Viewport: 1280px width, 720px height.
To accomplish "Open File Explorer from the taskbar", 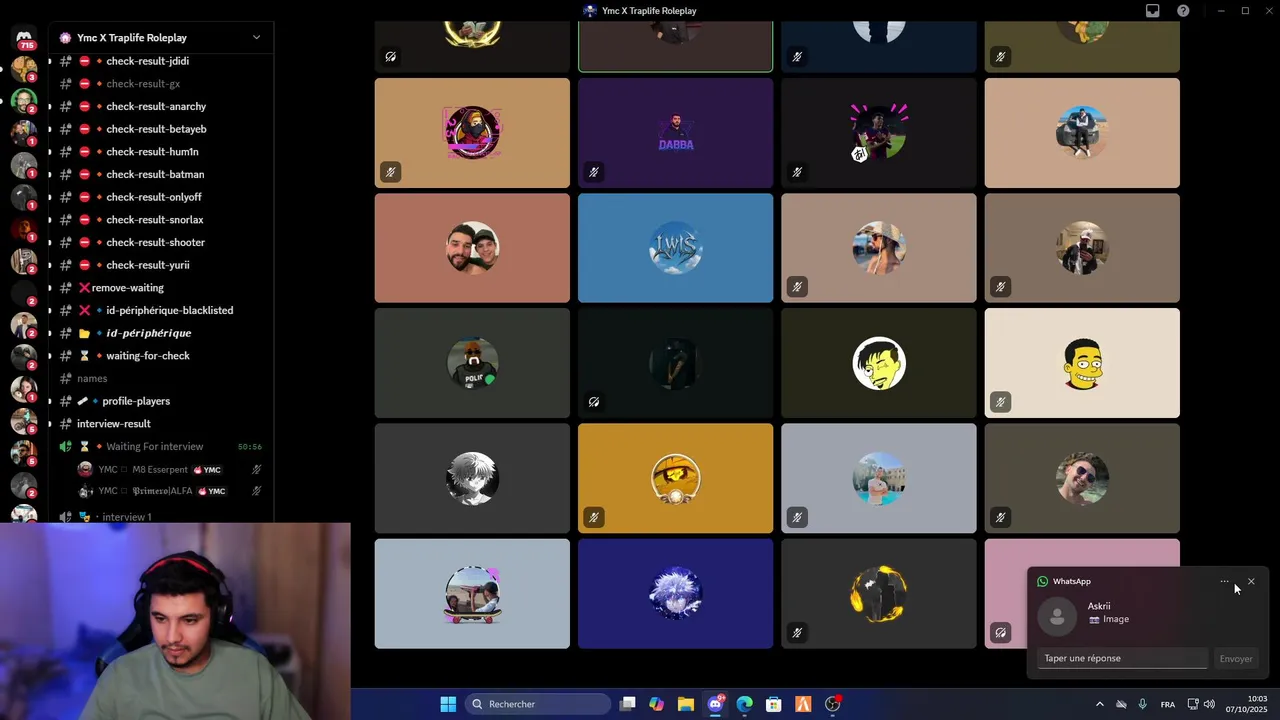I will pos(686,704).
